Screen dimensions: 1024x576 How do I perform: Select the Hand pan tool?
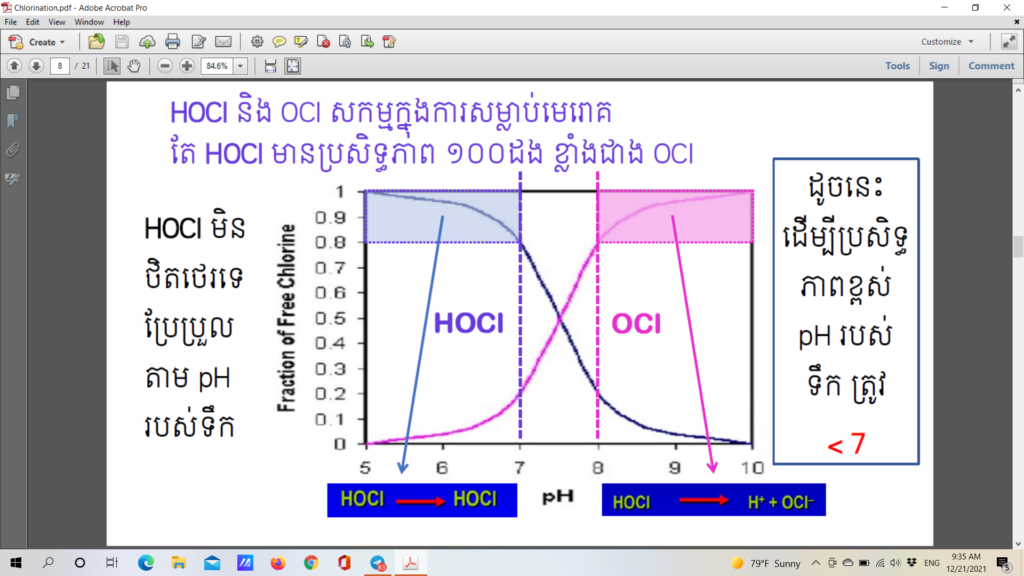click(x=134, y=66)
